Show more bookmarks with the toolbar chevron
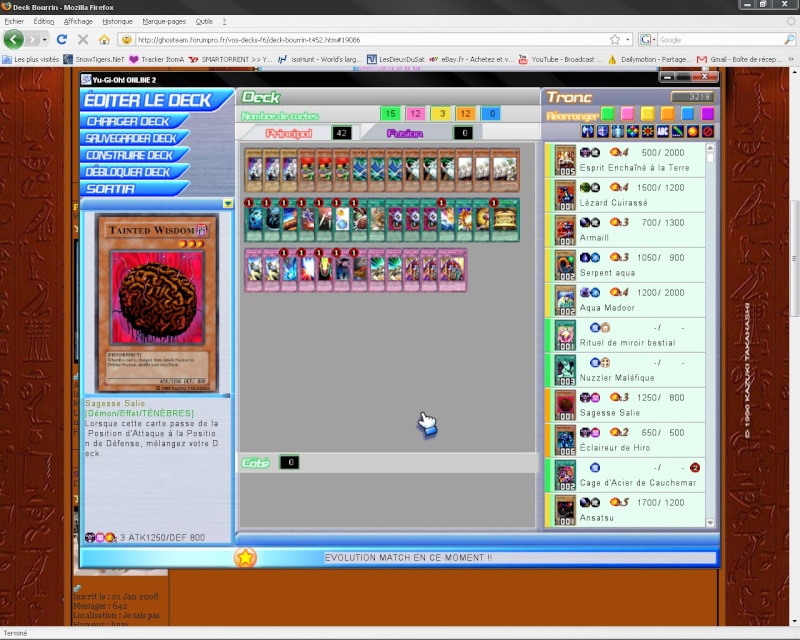Screen dimensions: 800x640 coord(791,59)
